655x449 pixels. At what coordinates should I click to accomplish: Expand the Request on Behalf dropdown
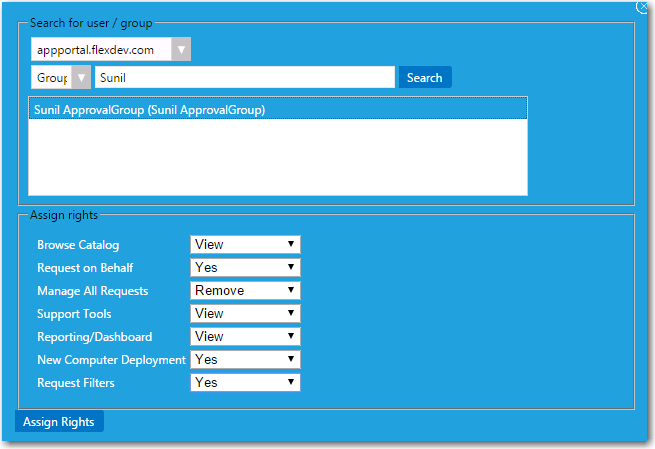pyautogui.click(x=245, y=267)
